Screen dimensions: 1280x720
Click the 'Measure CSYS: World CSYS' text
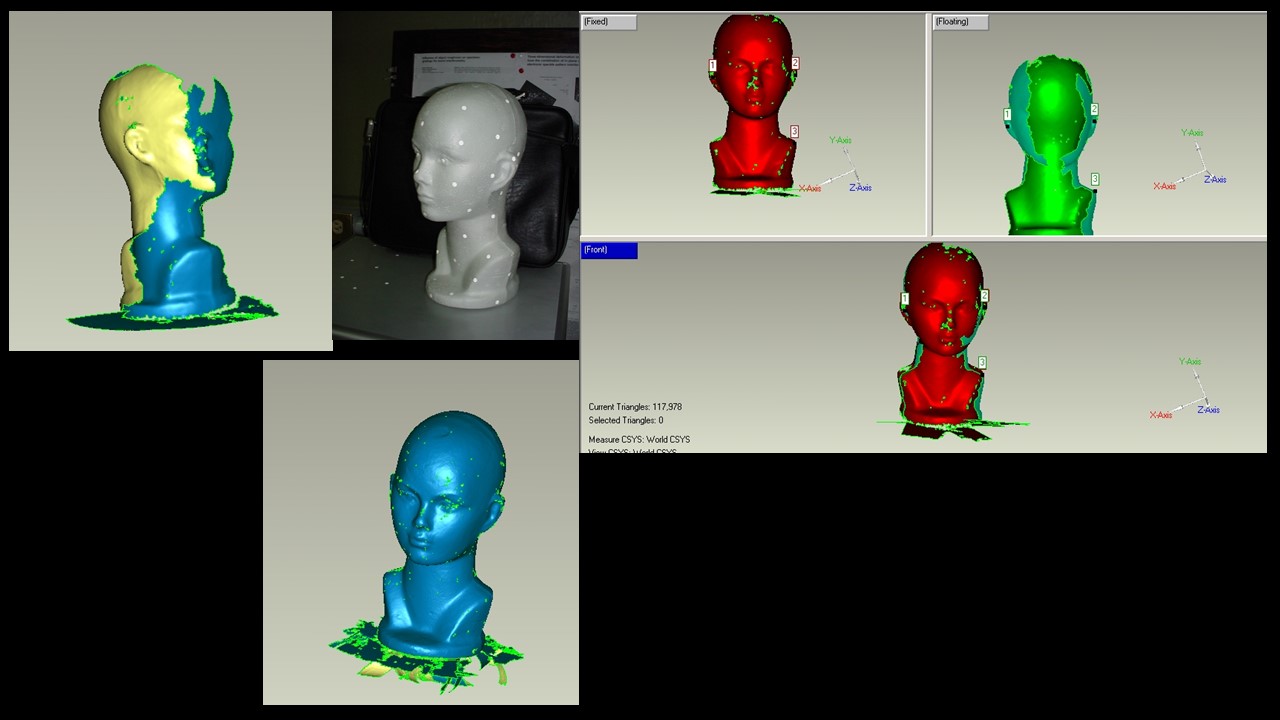(x=639, y=440)
